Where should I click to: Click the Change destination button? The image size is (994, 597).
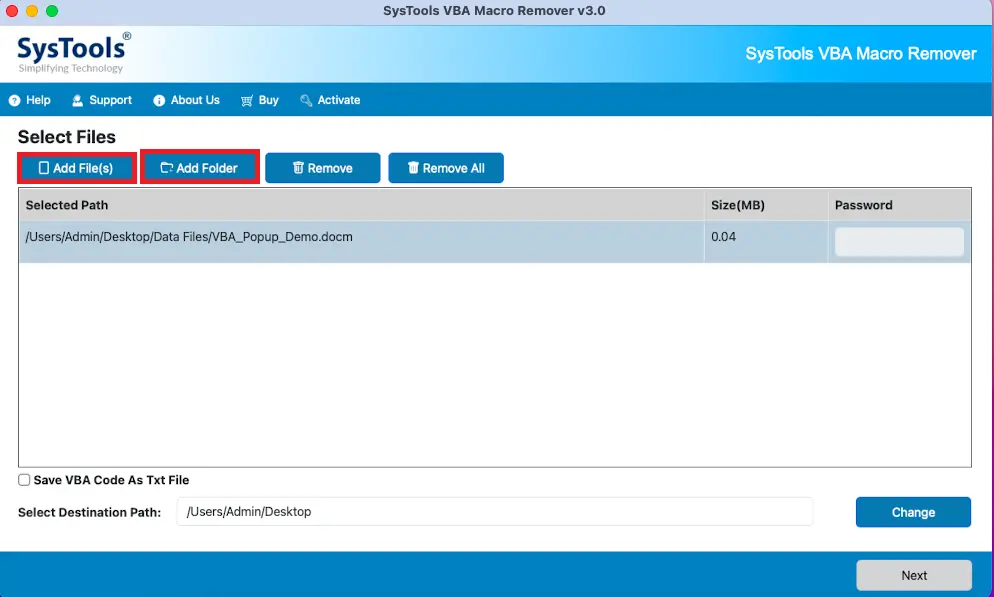[913, 512]
